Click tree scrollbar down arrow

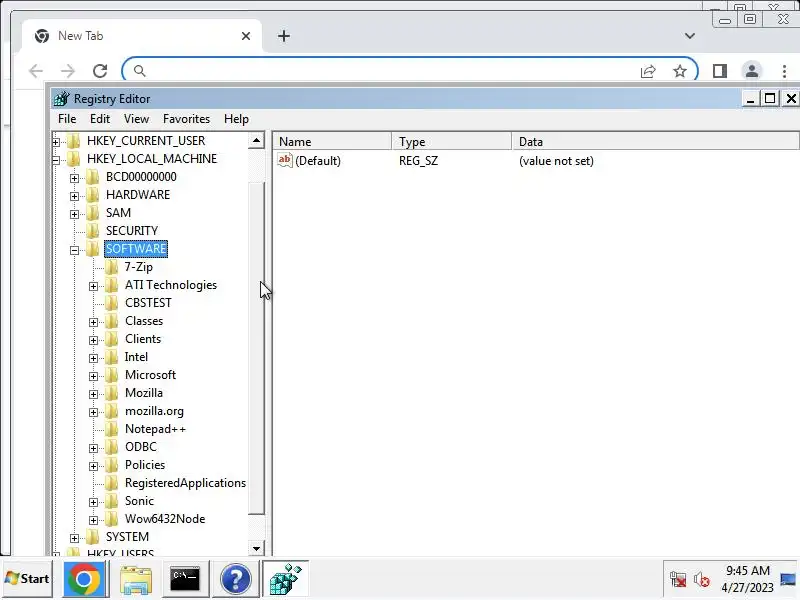256,548
